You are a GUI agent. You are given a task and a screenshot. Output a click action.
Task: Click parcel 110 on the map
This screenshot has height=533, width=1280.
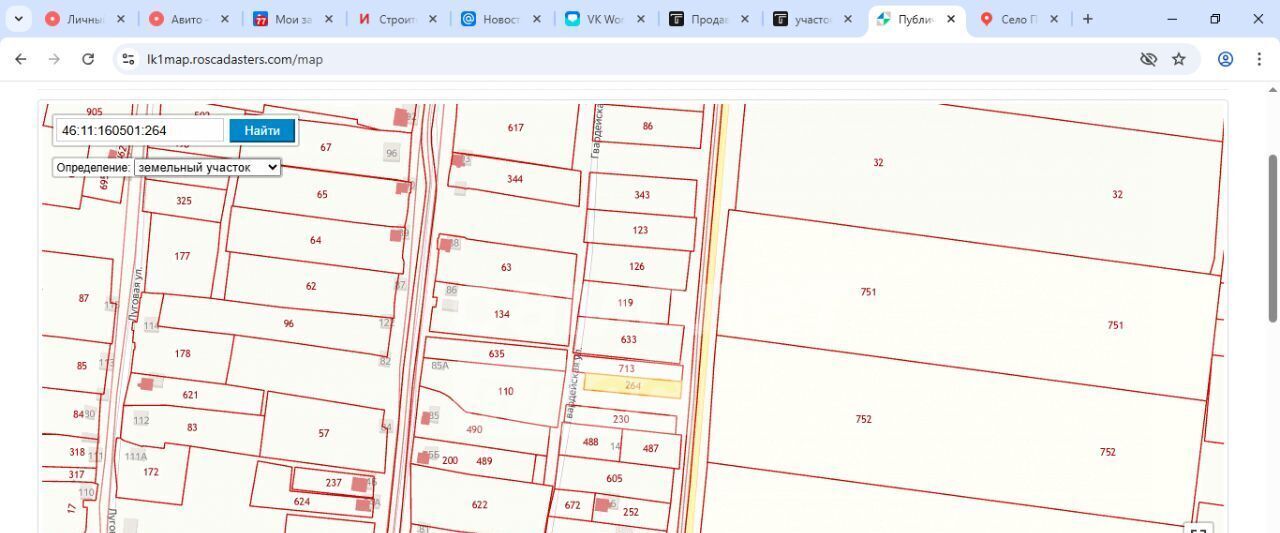click(x=506, y=391)
